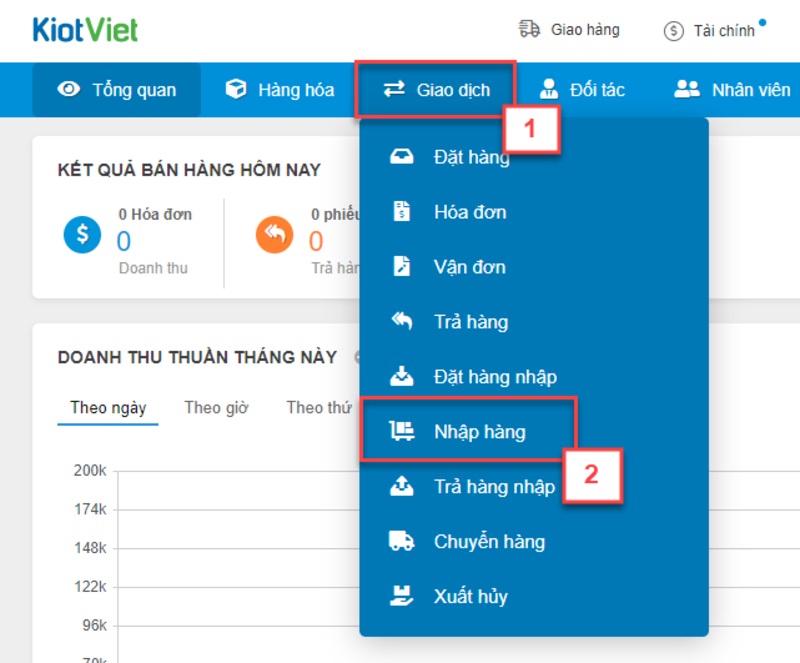The width and height of the screenshot is (800, 663).
Task: Click the Hóa đơn invoice icon
Action: pos(402,211)
